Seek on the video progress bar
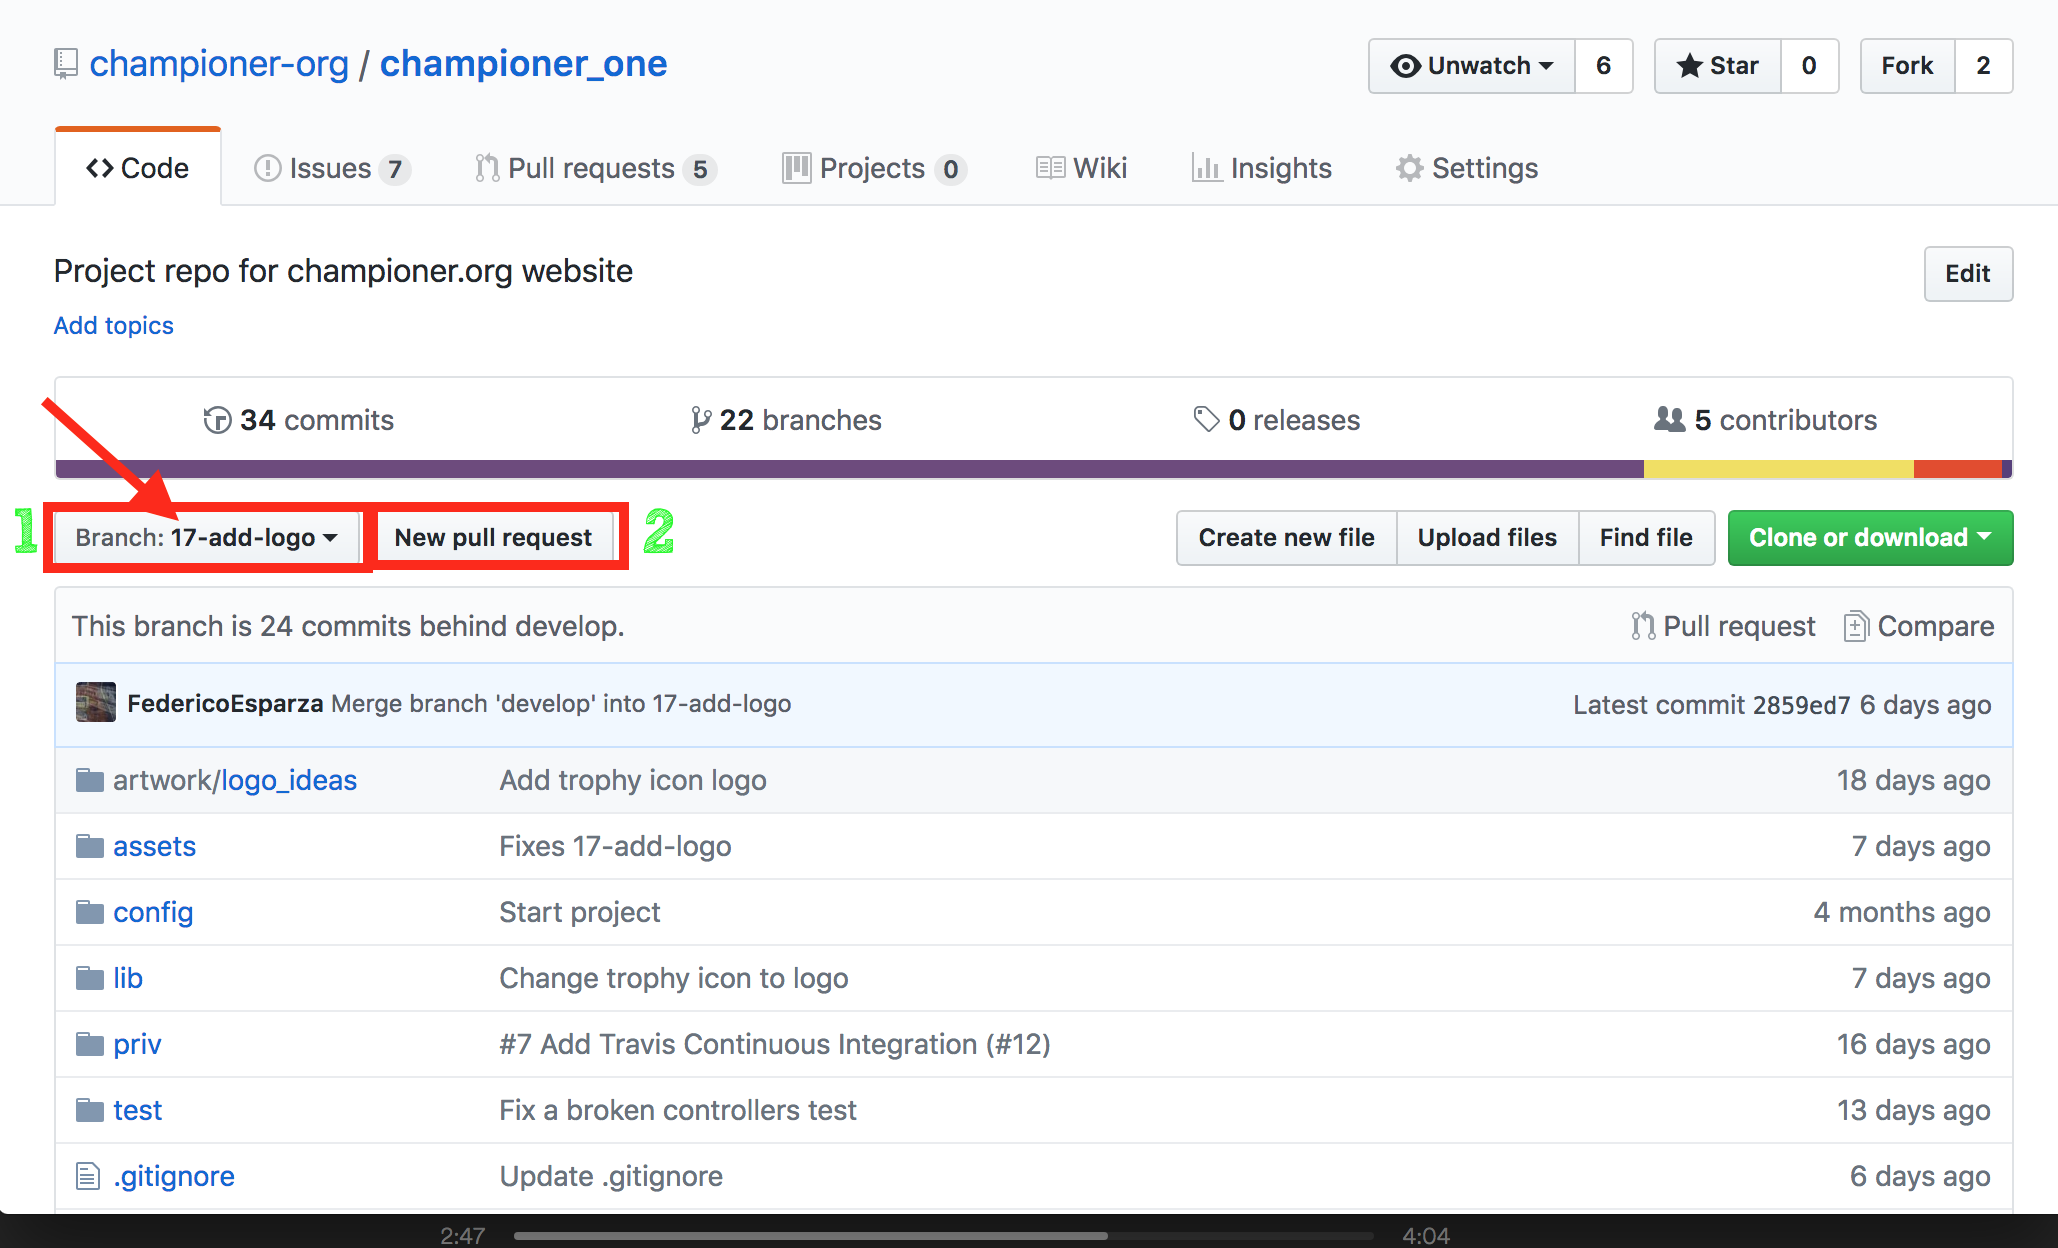This screenshot has height=1248, width=2058. [x=943, y=1236]
